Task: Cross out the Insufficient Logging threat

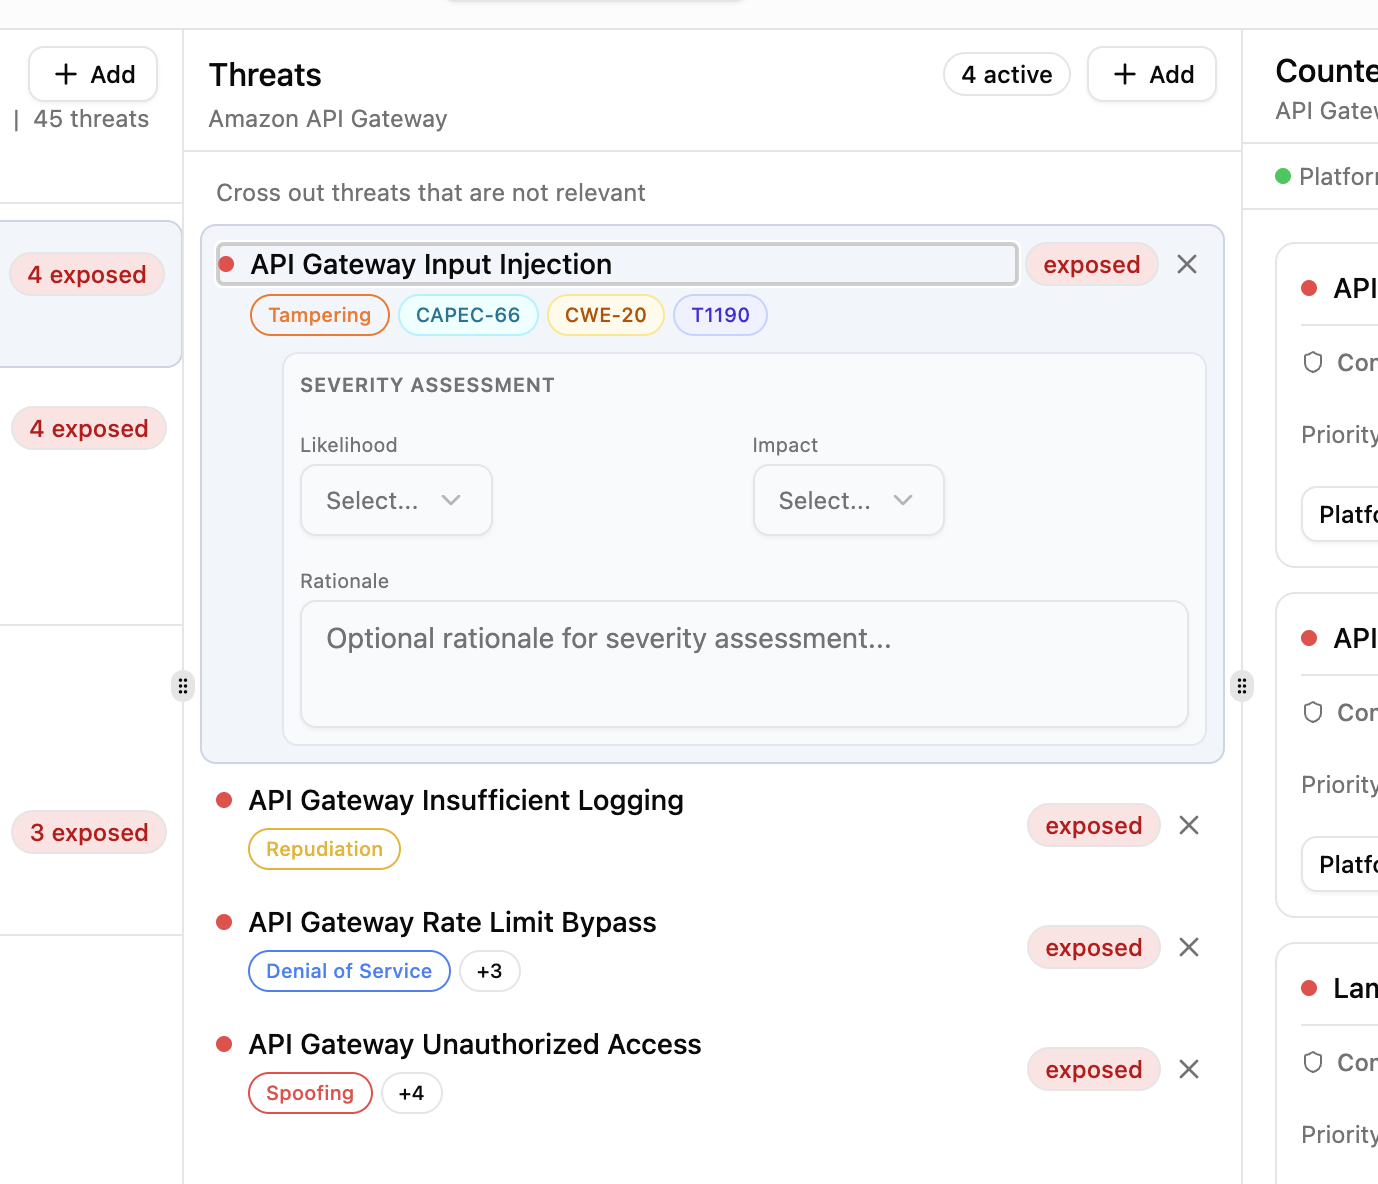Action: click(1189, 825)
